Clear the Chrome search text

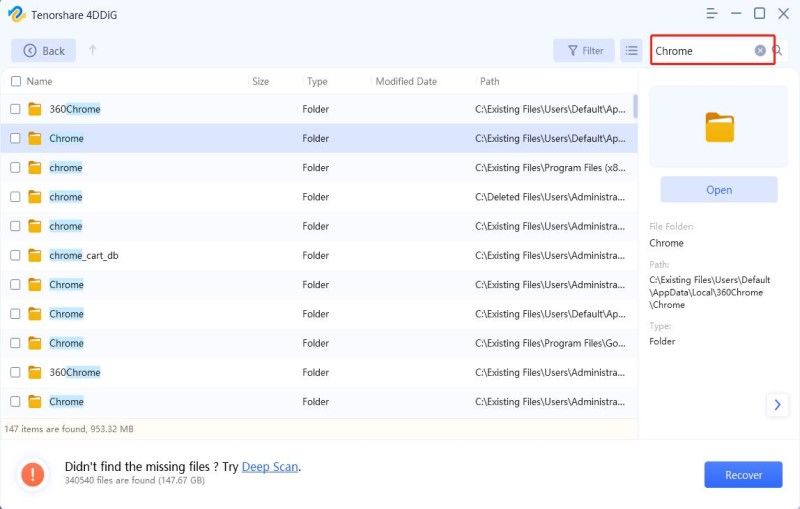coord(760,51)
